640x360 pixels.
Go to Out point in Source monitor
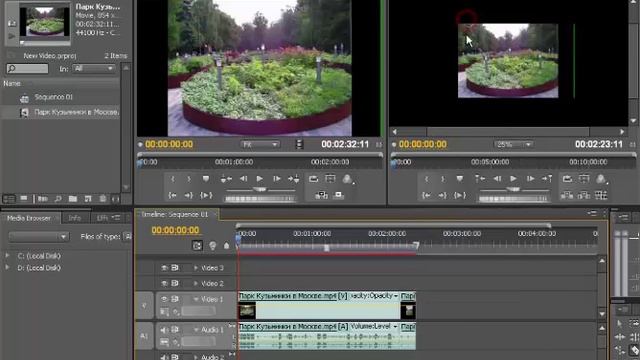(189, 196)
